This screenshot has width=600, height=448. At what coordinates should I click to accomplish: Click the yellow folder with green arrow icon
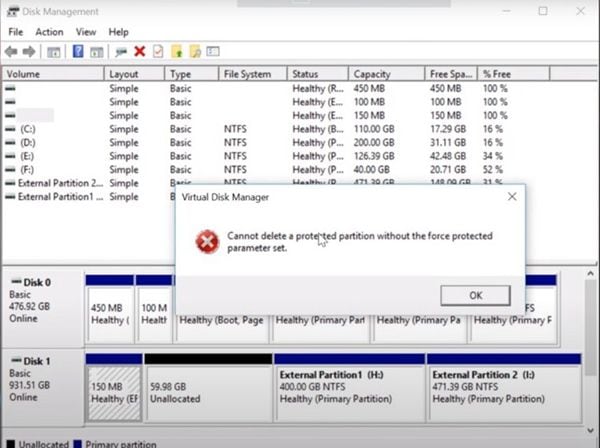pyautogui.click(x=177, y=51)
